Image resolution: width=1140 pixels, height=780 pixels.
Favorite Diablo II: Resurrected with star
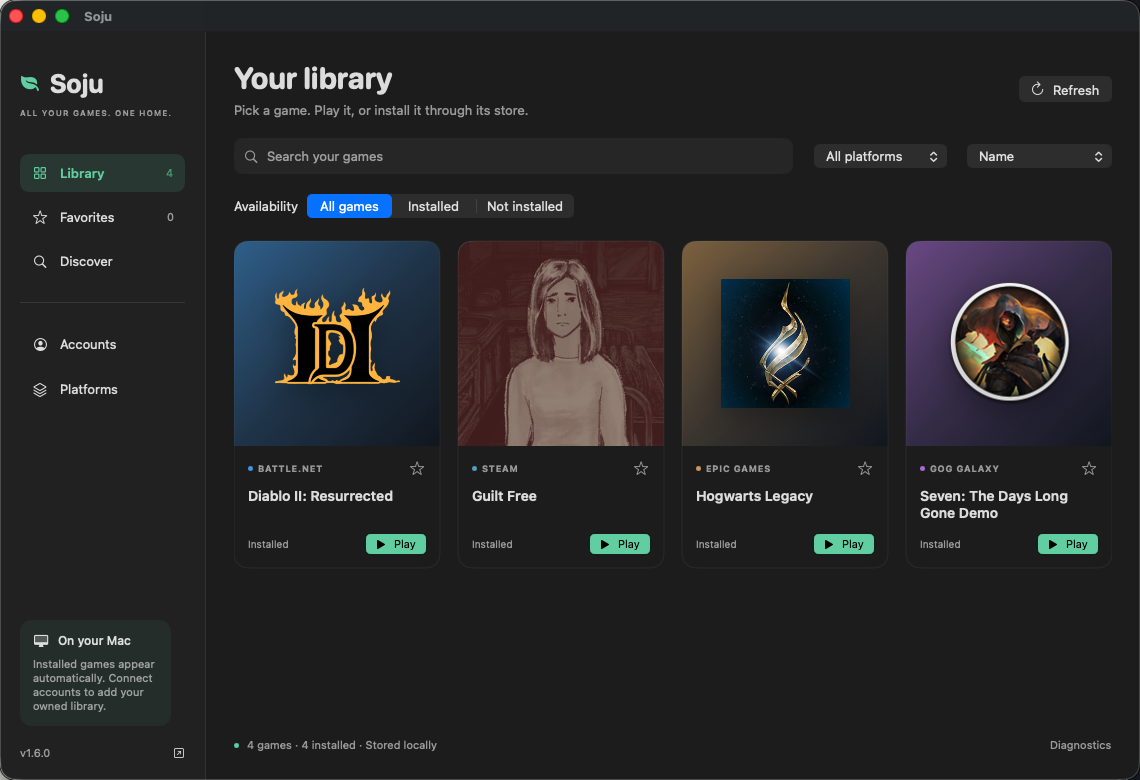(x=417, y=469)
